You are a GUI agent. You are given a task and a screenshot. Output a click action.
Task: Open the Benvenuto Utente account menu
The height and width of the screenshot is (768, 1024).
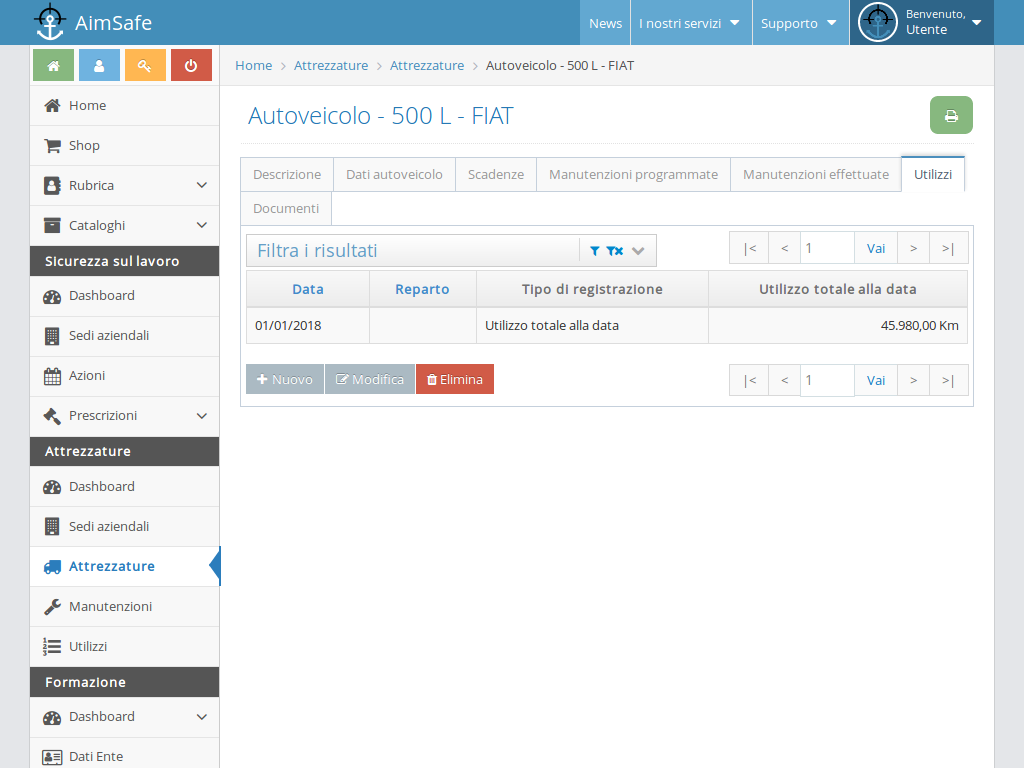coord(921,23)
